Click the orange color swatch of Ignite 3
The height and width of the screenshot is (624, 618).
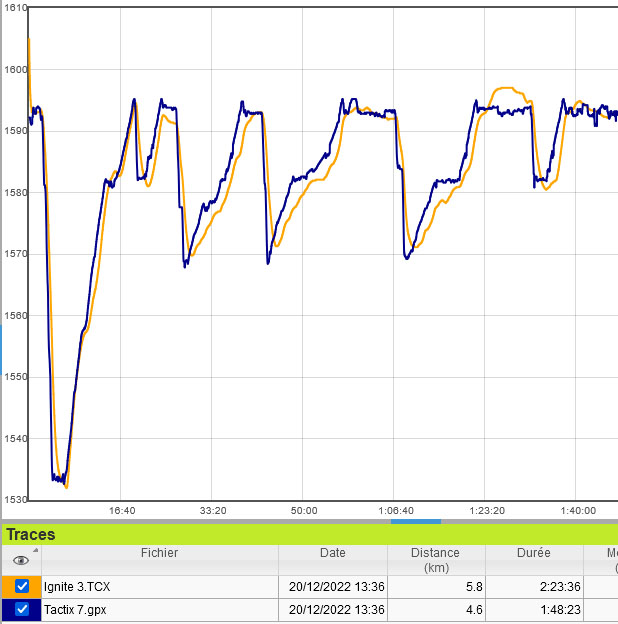point(7,586)
